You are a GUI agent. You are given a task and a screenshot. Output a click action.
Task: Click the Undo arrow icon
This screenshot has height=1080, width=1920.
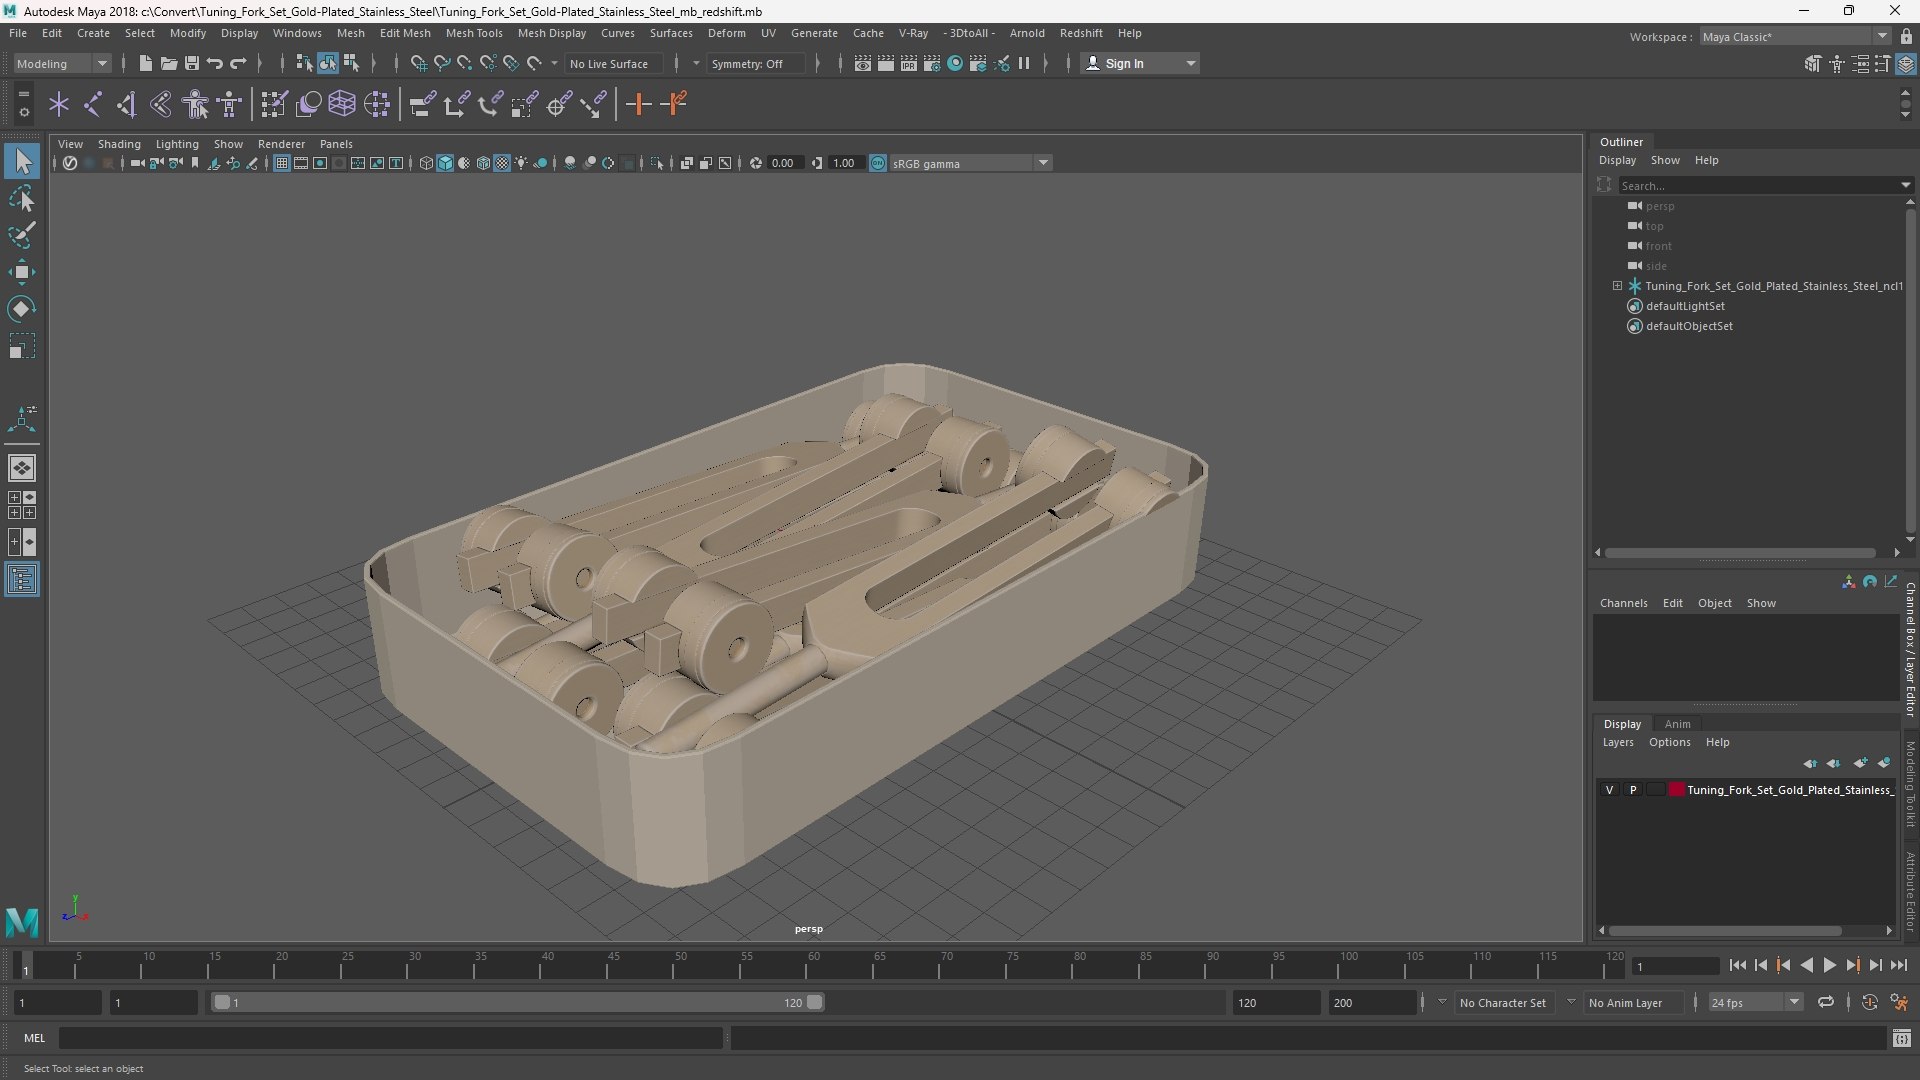pyautogui.click(x=214, y=63)
